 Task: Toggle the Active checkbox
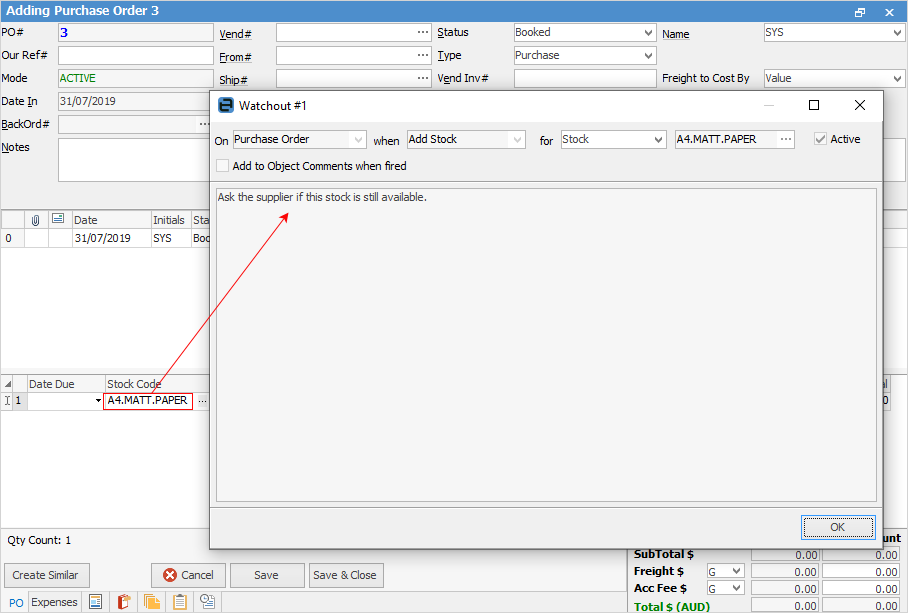pos(820,139)
